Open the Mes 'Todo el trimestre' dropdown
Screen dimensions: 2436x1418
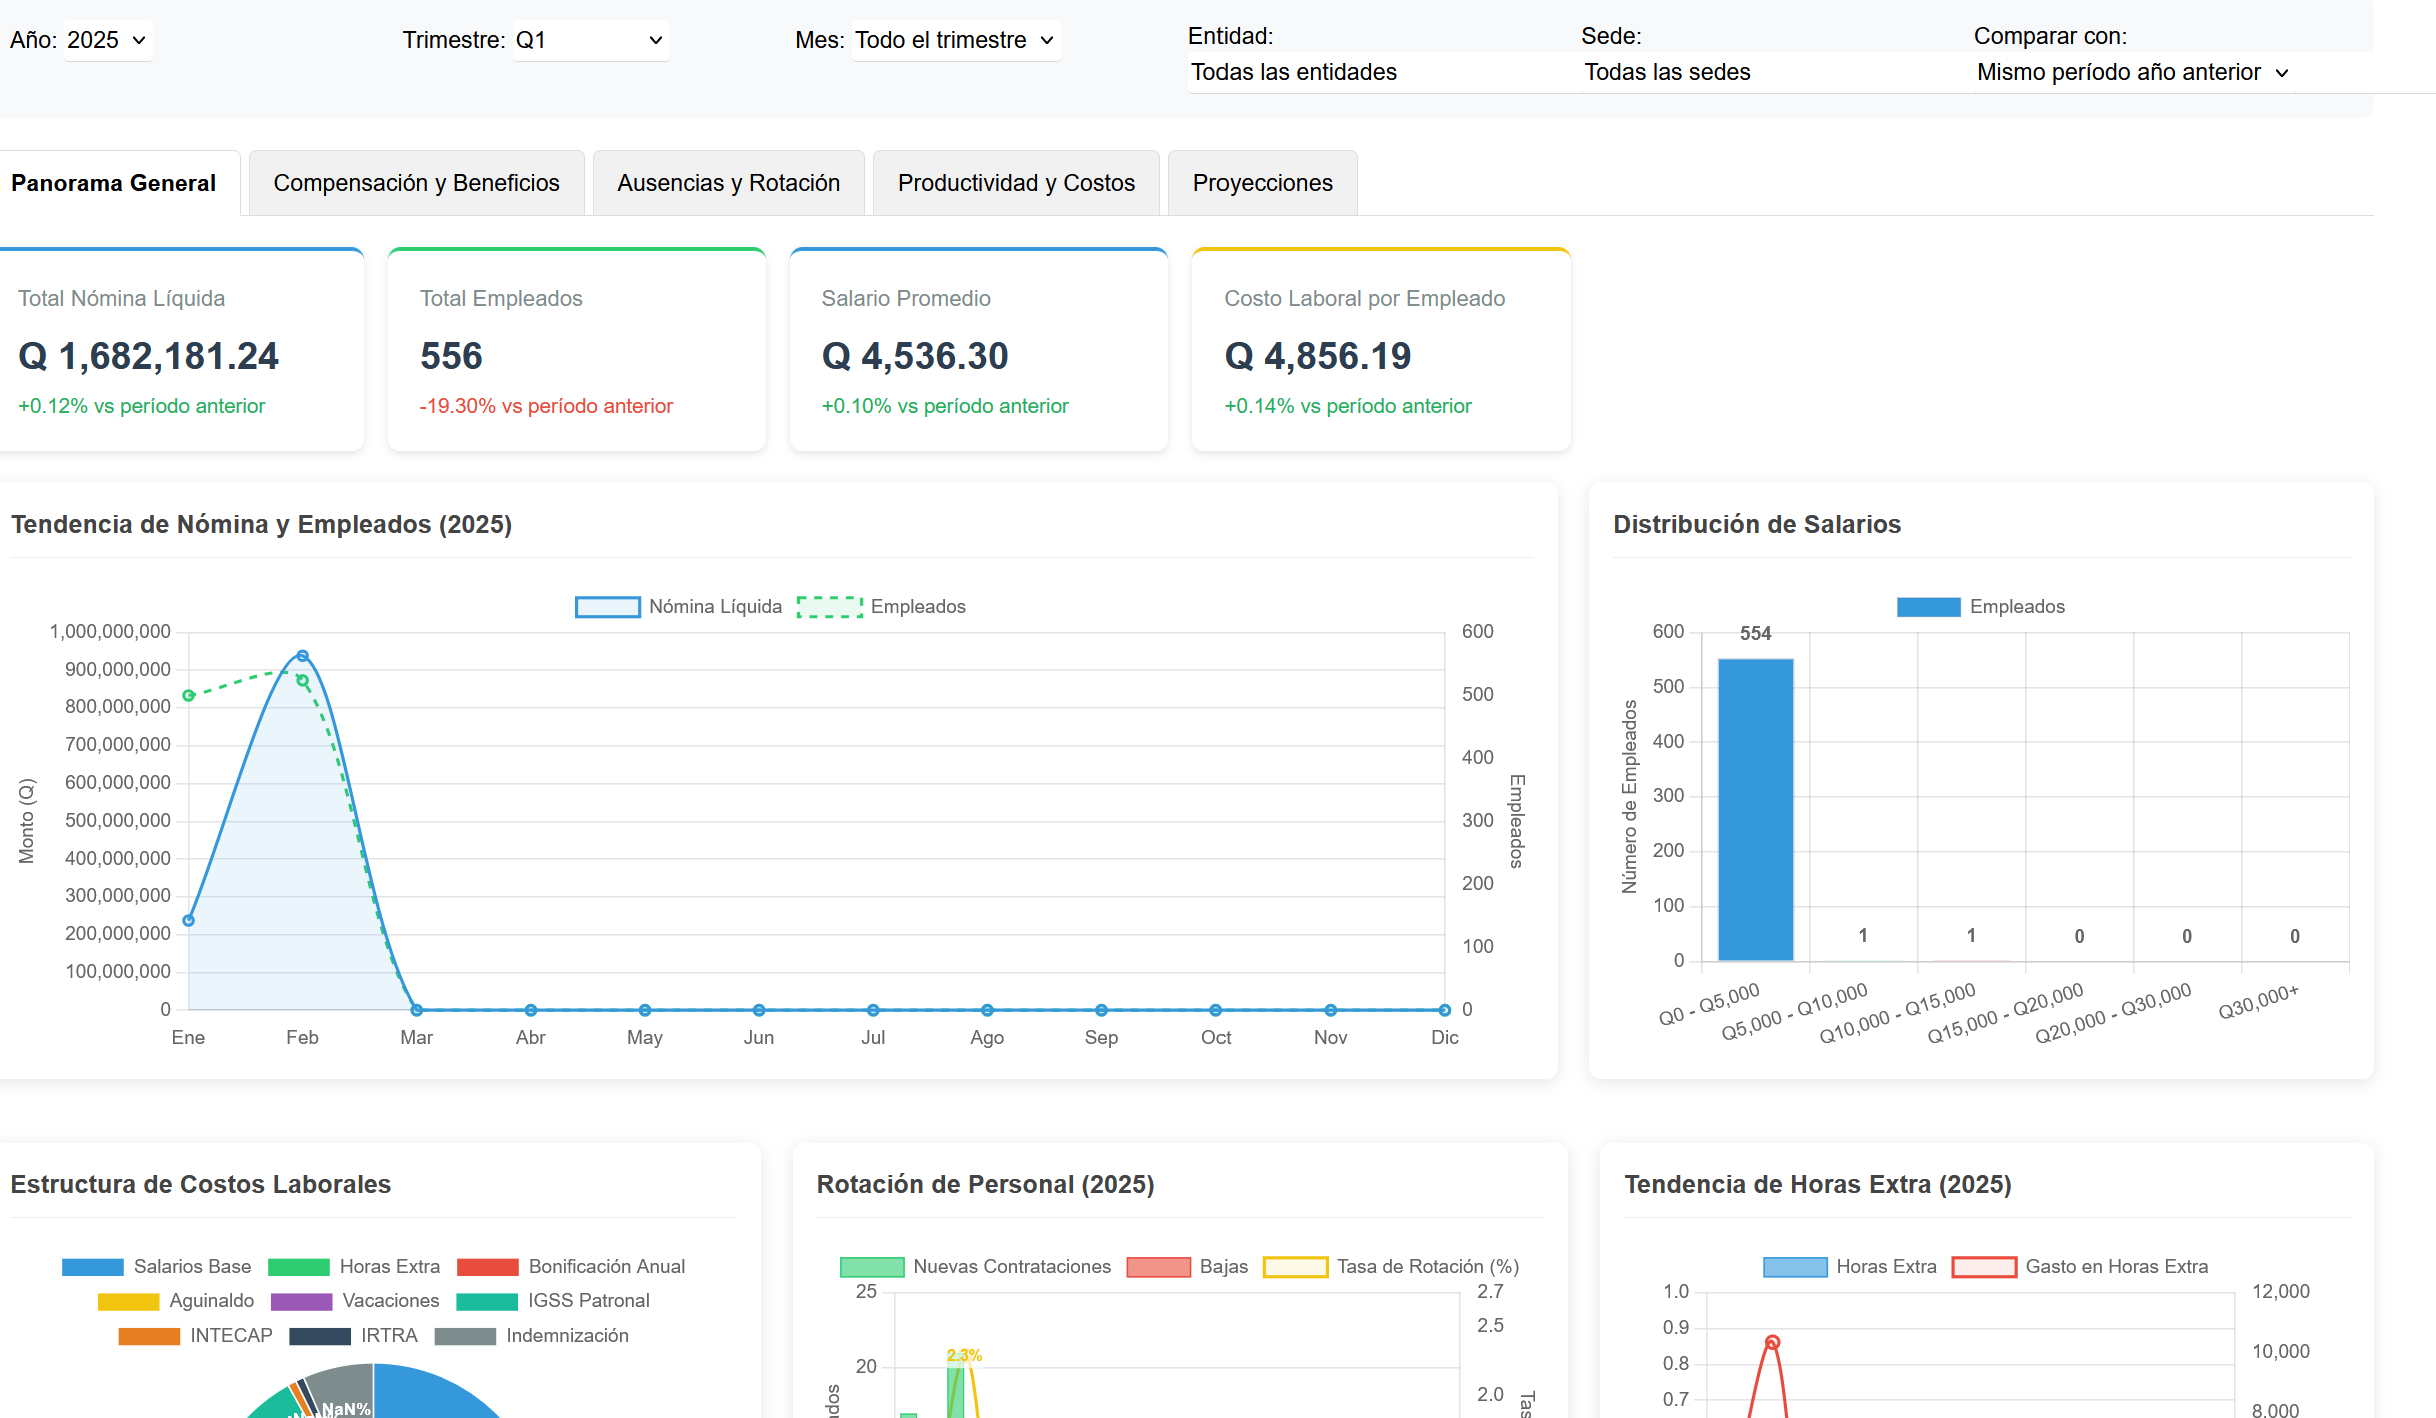pyautogui.click(x=955, y=40)
